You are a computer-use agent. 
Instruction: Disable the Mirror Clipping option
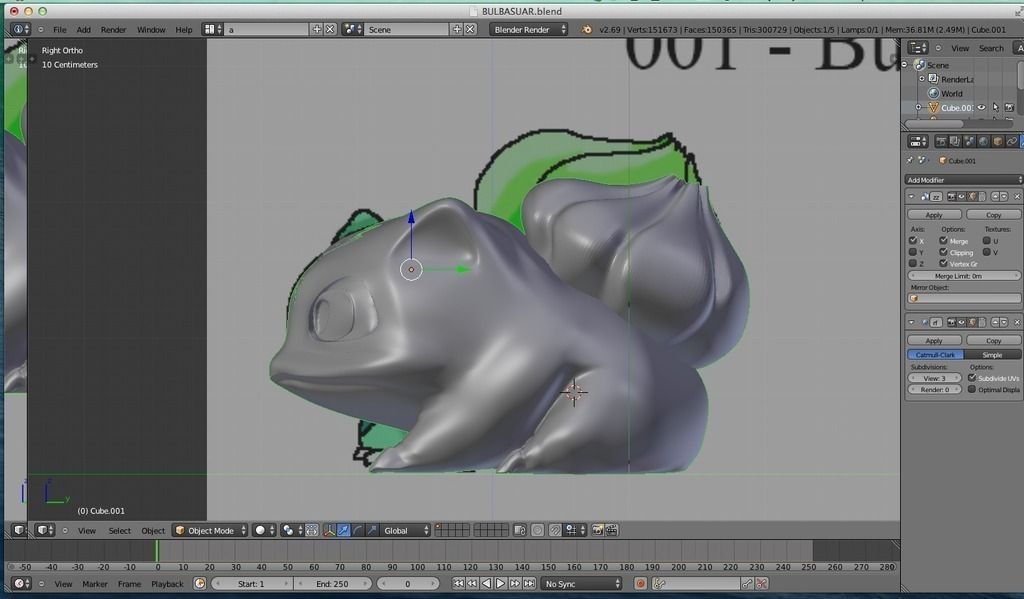tap(943, 252)
